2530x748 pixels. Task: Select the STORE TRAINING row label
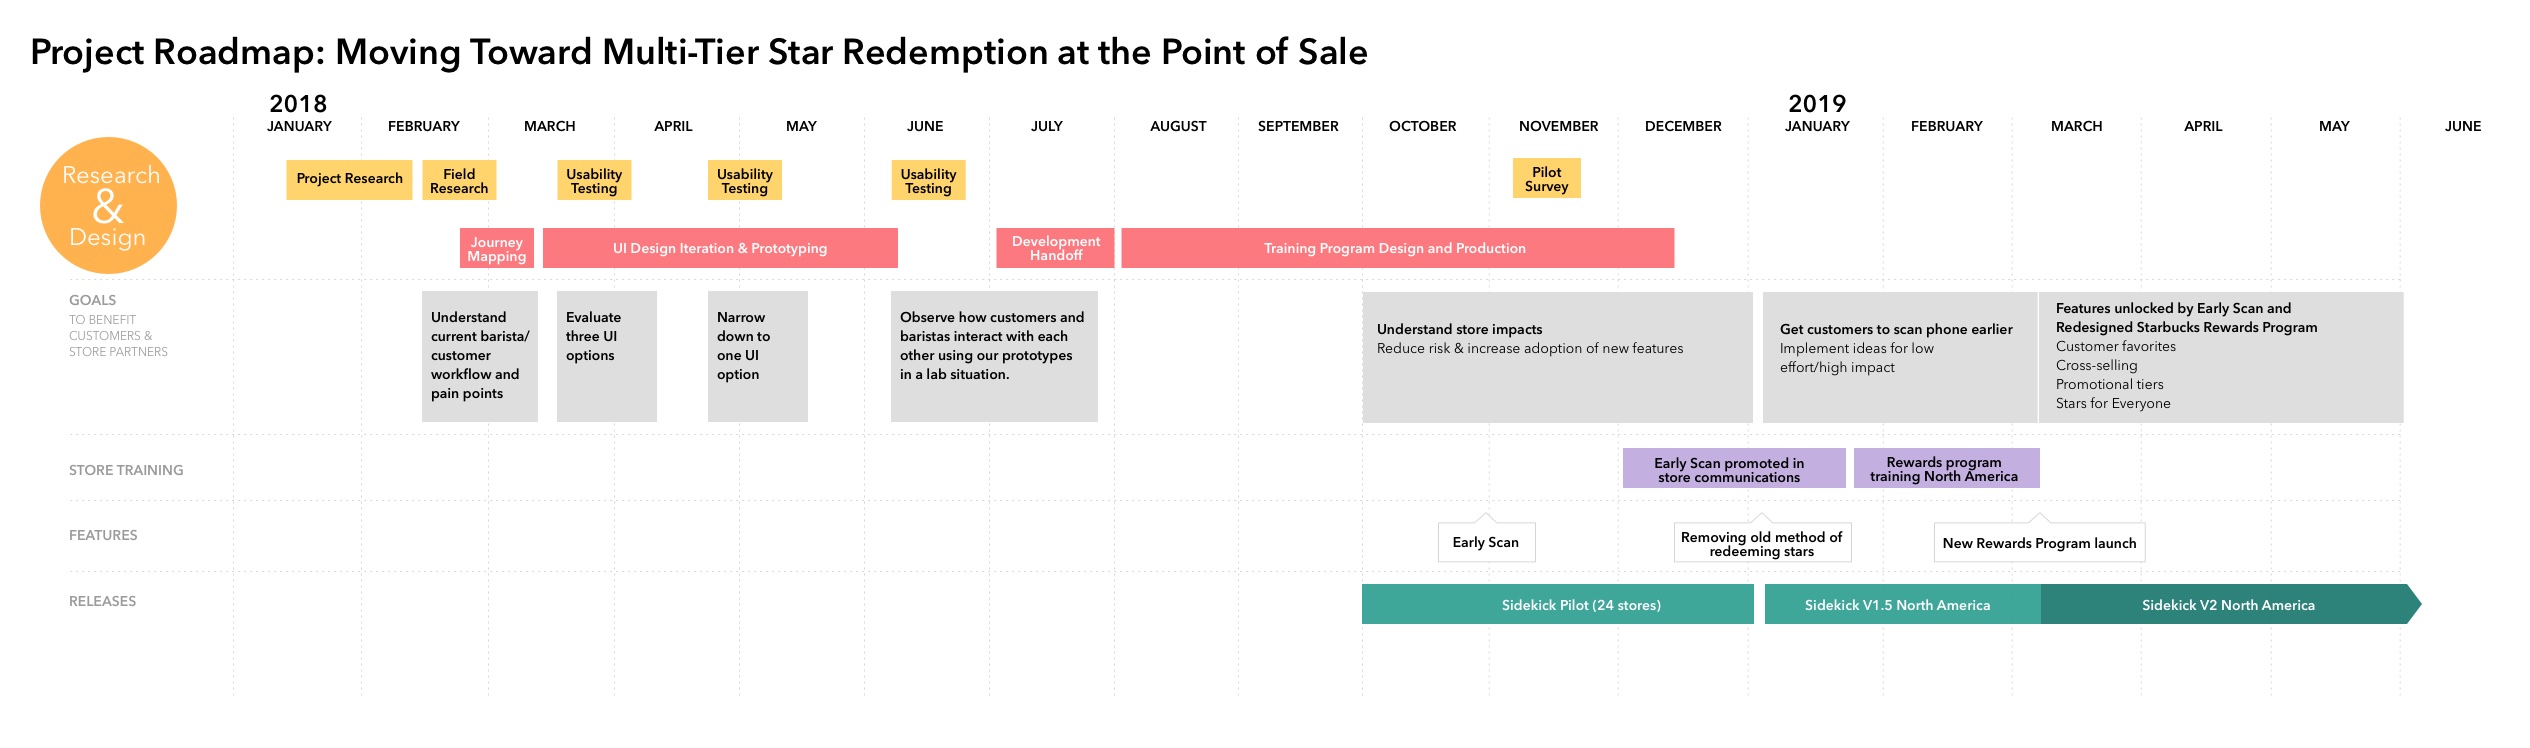126,470
